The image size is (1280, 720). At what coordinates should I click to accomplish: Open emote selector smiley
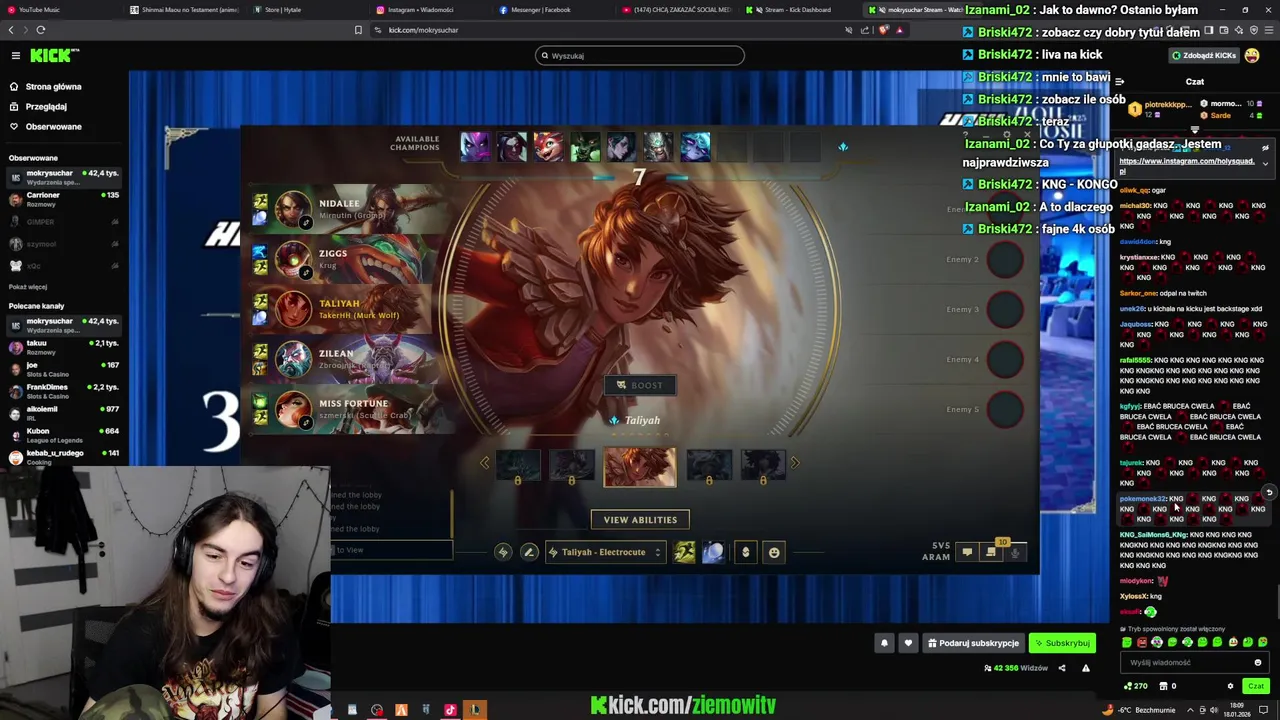coord(774,552)
